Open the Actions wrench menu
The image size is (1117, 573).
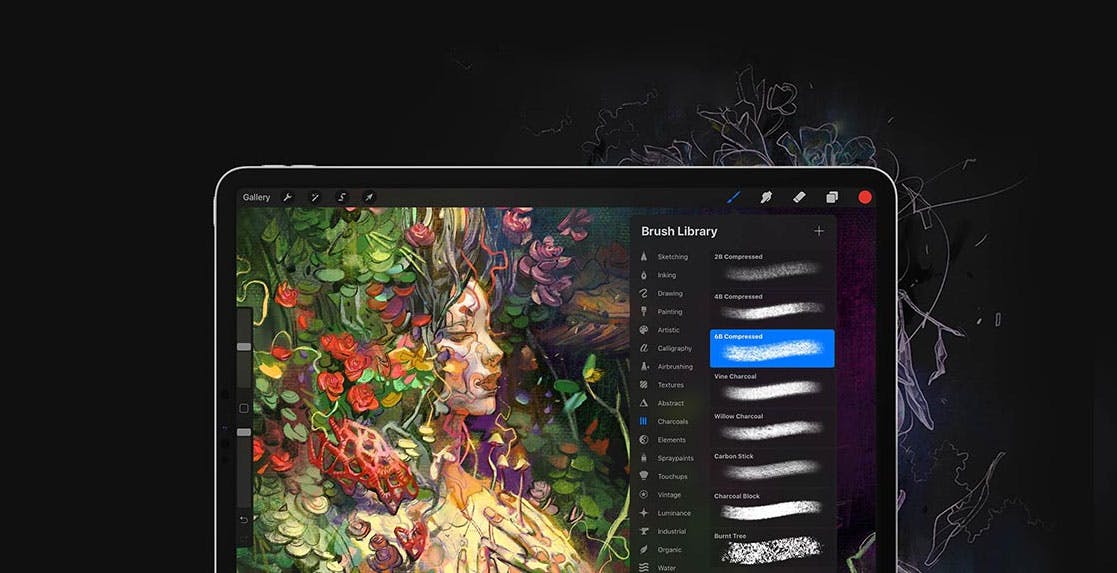pyautogui.click(x=288, y=197)
